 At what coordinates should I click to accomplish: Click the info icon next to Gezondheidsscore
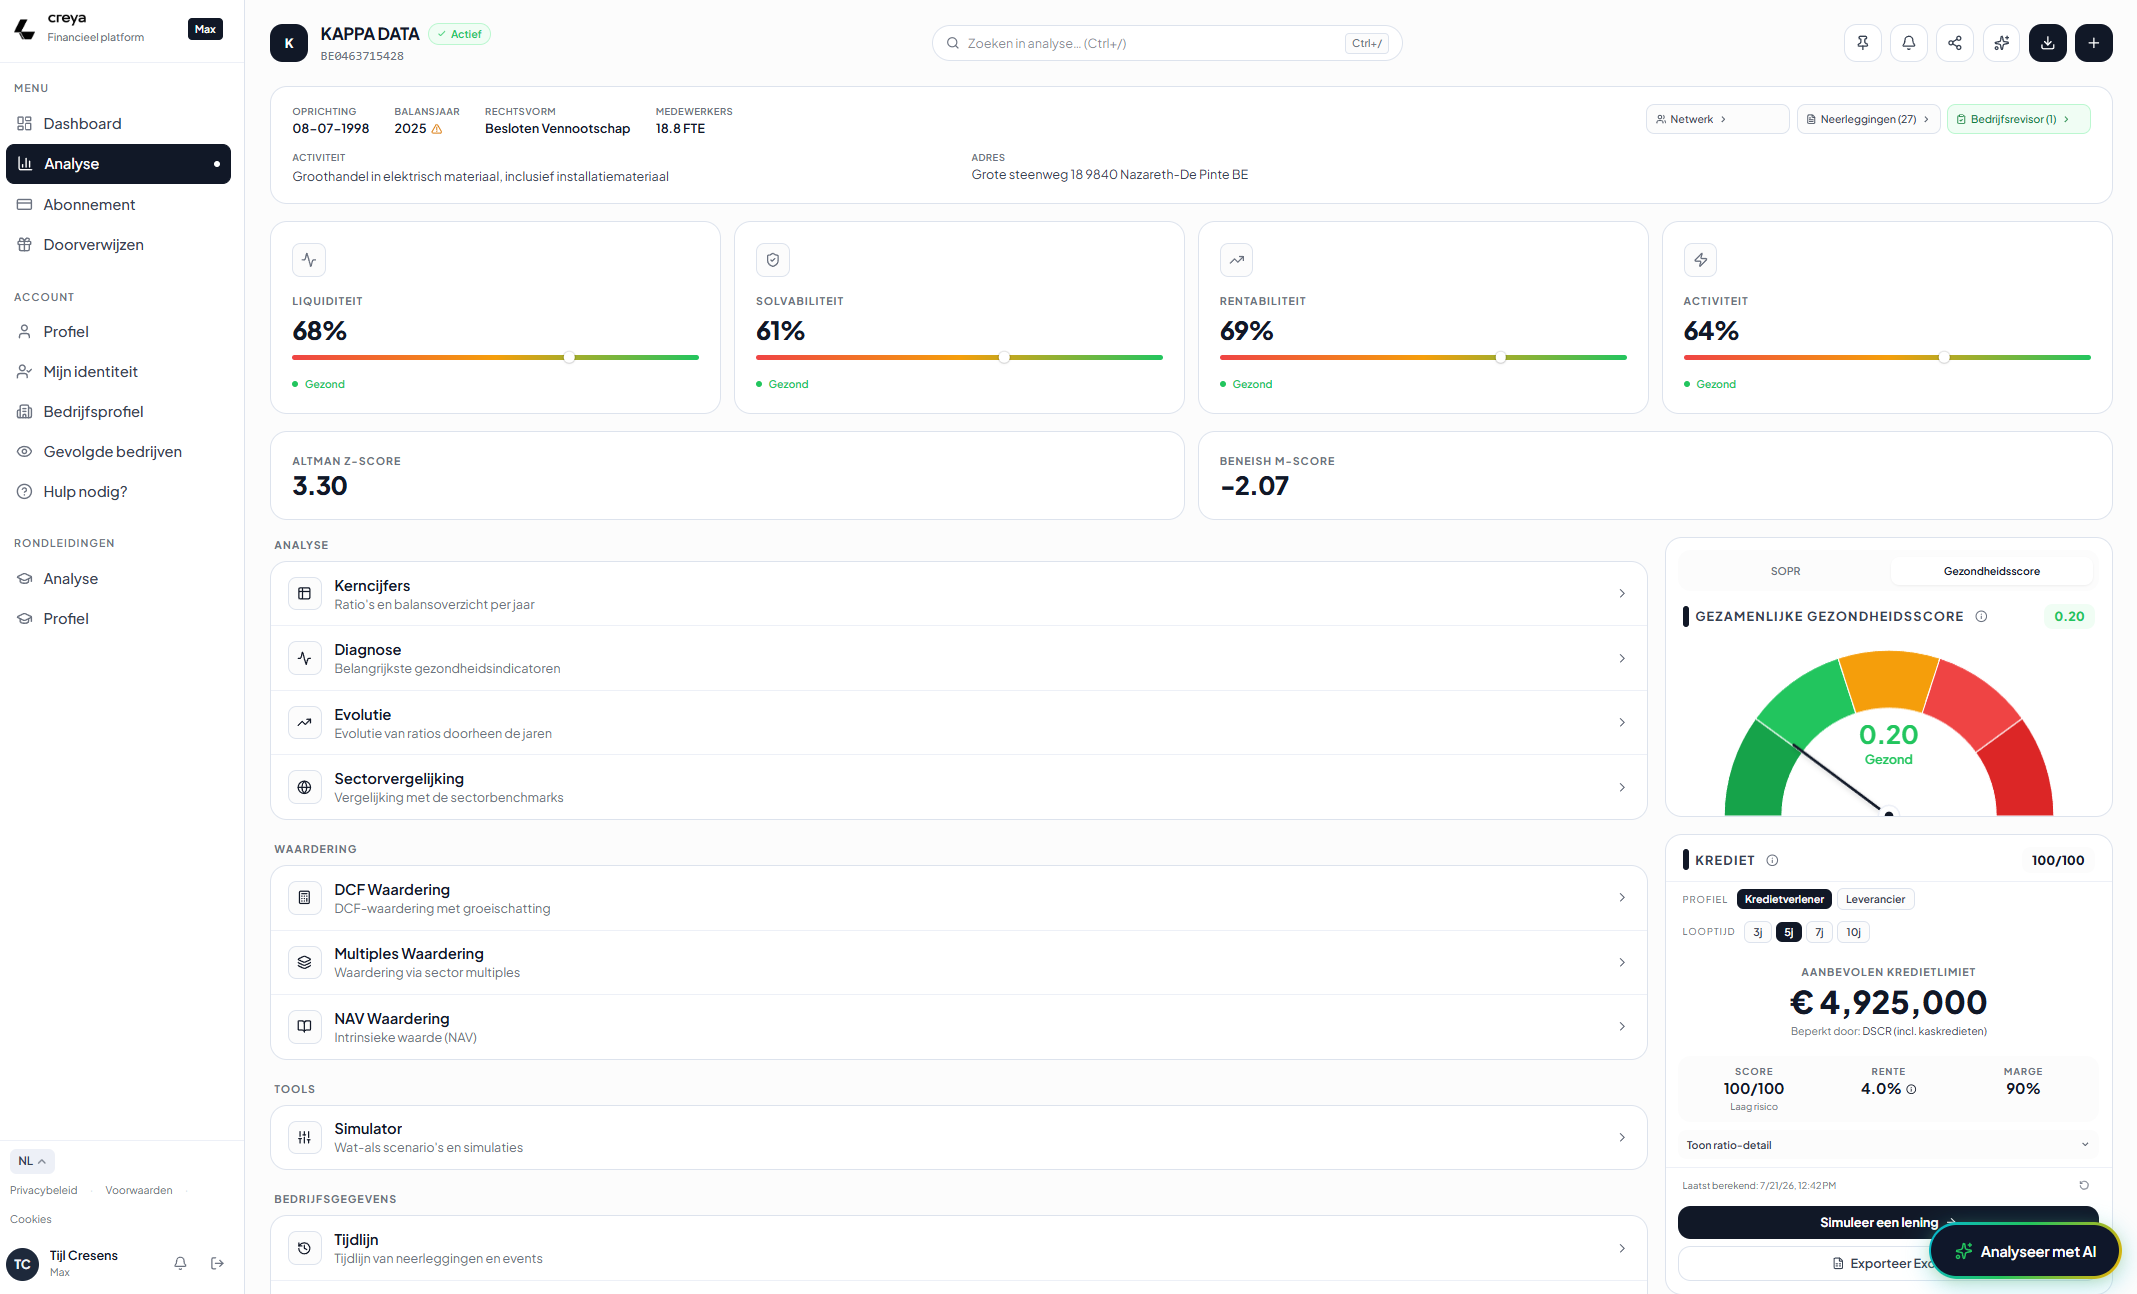click(1981, 616)
